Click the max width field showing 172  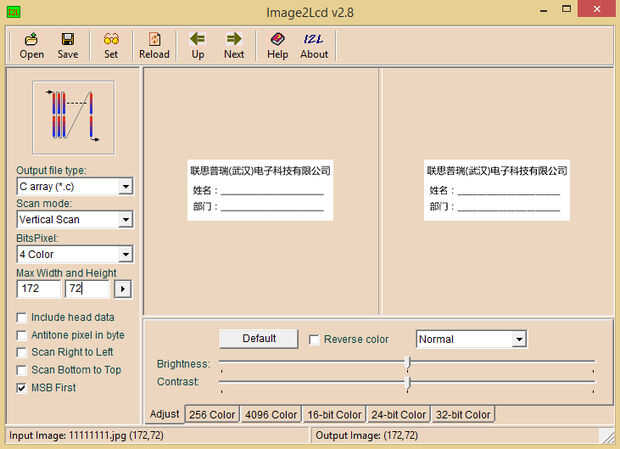(x=38, y=289)
